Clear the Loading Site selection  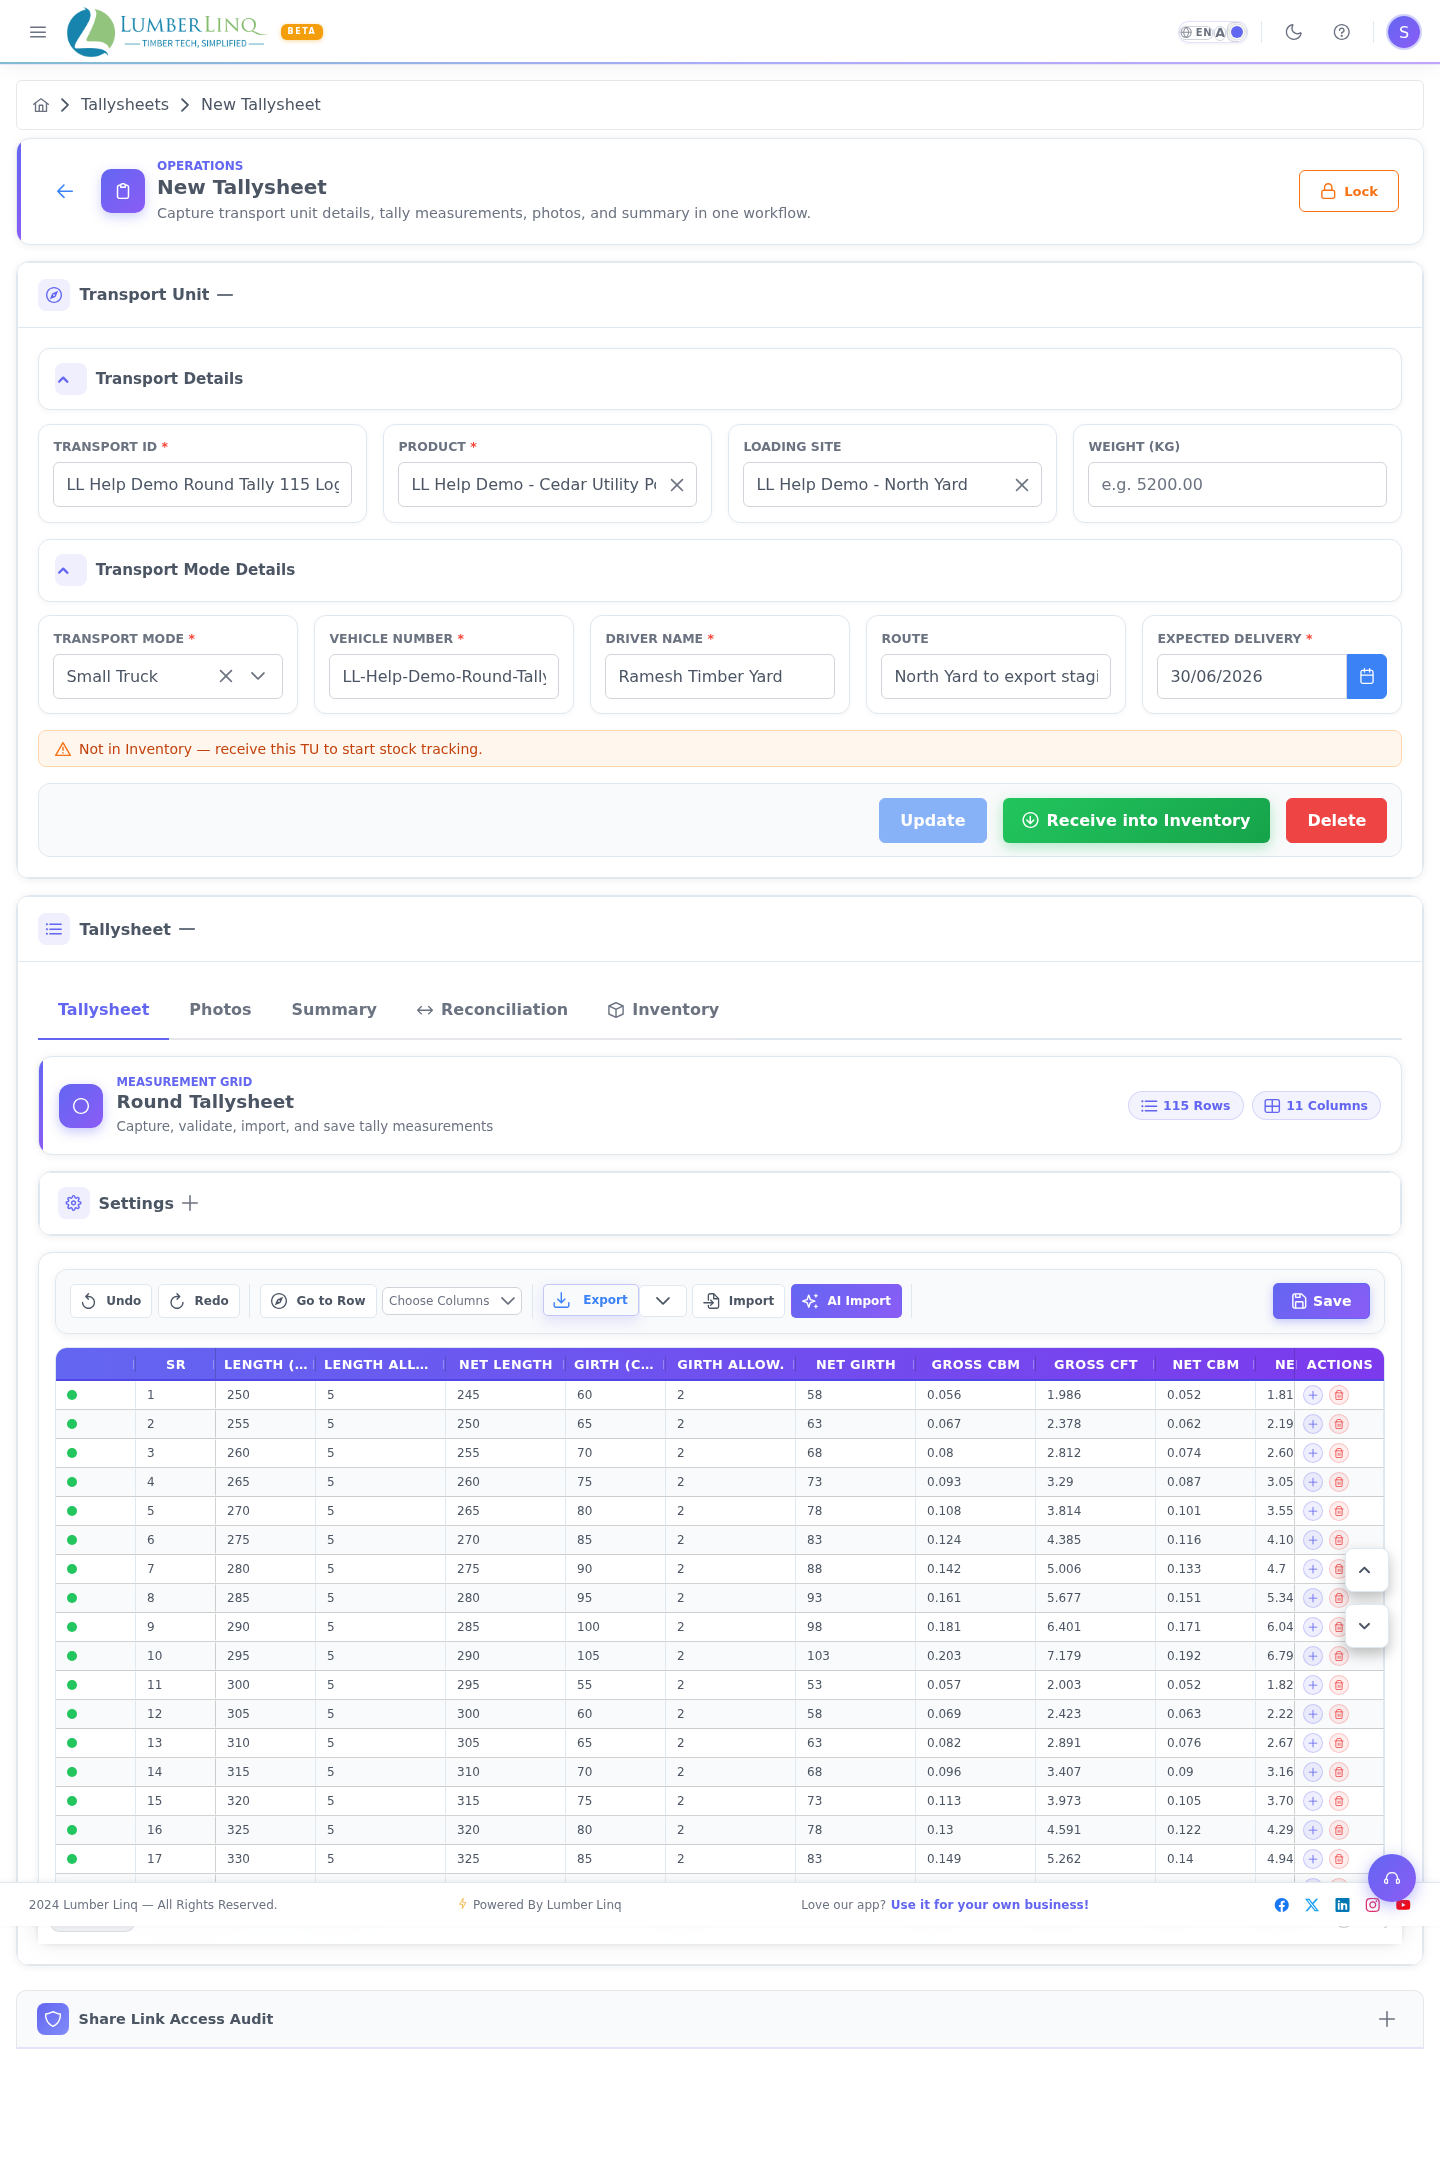click(1022, 485)
